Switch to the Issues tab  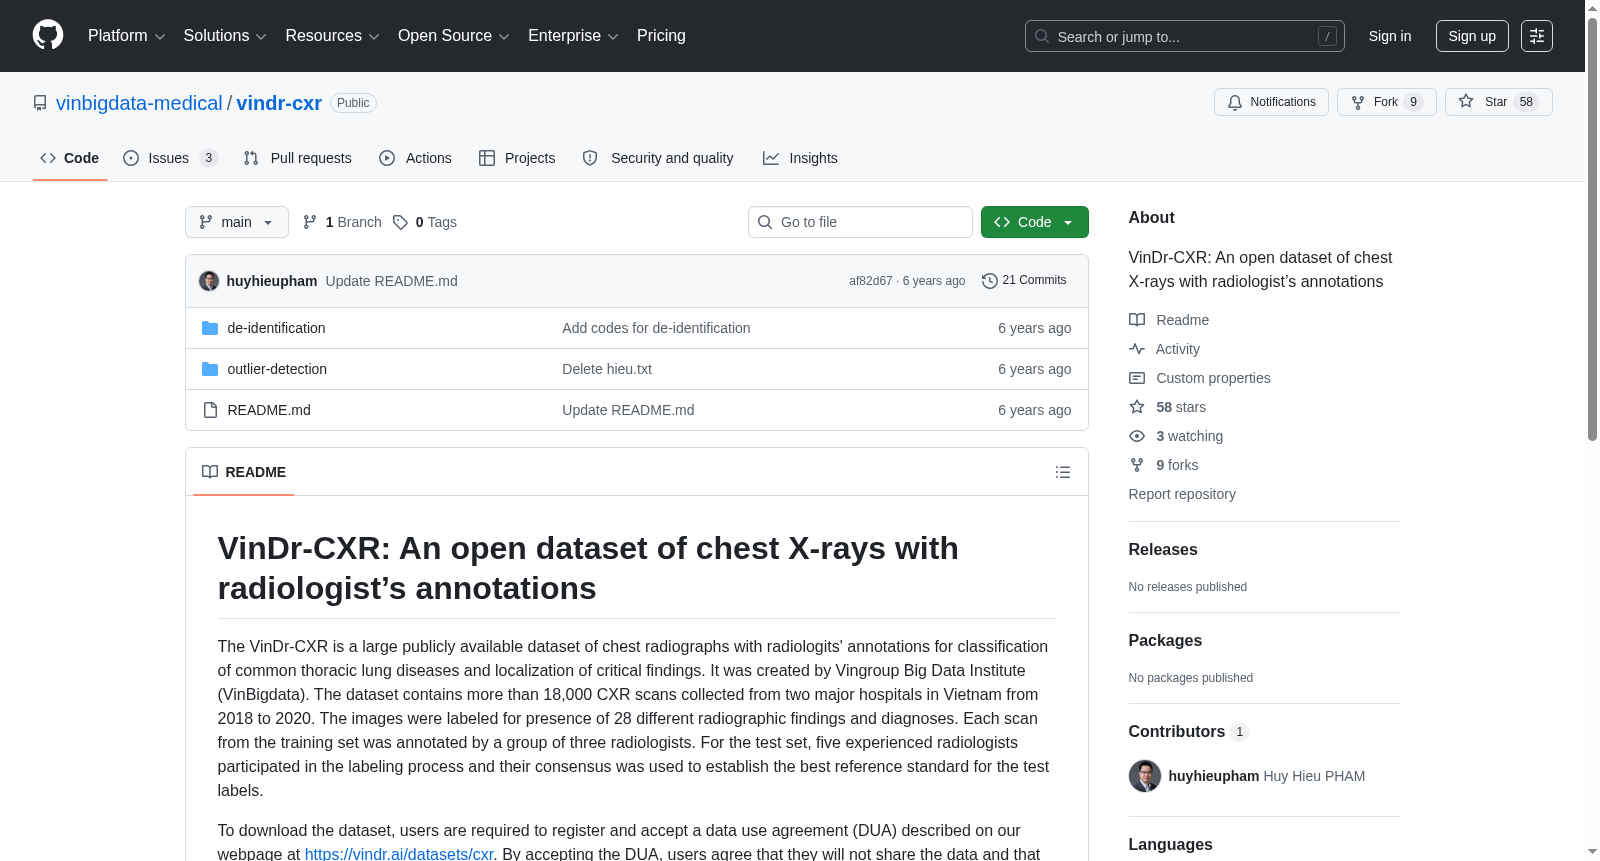click(170, 158)
